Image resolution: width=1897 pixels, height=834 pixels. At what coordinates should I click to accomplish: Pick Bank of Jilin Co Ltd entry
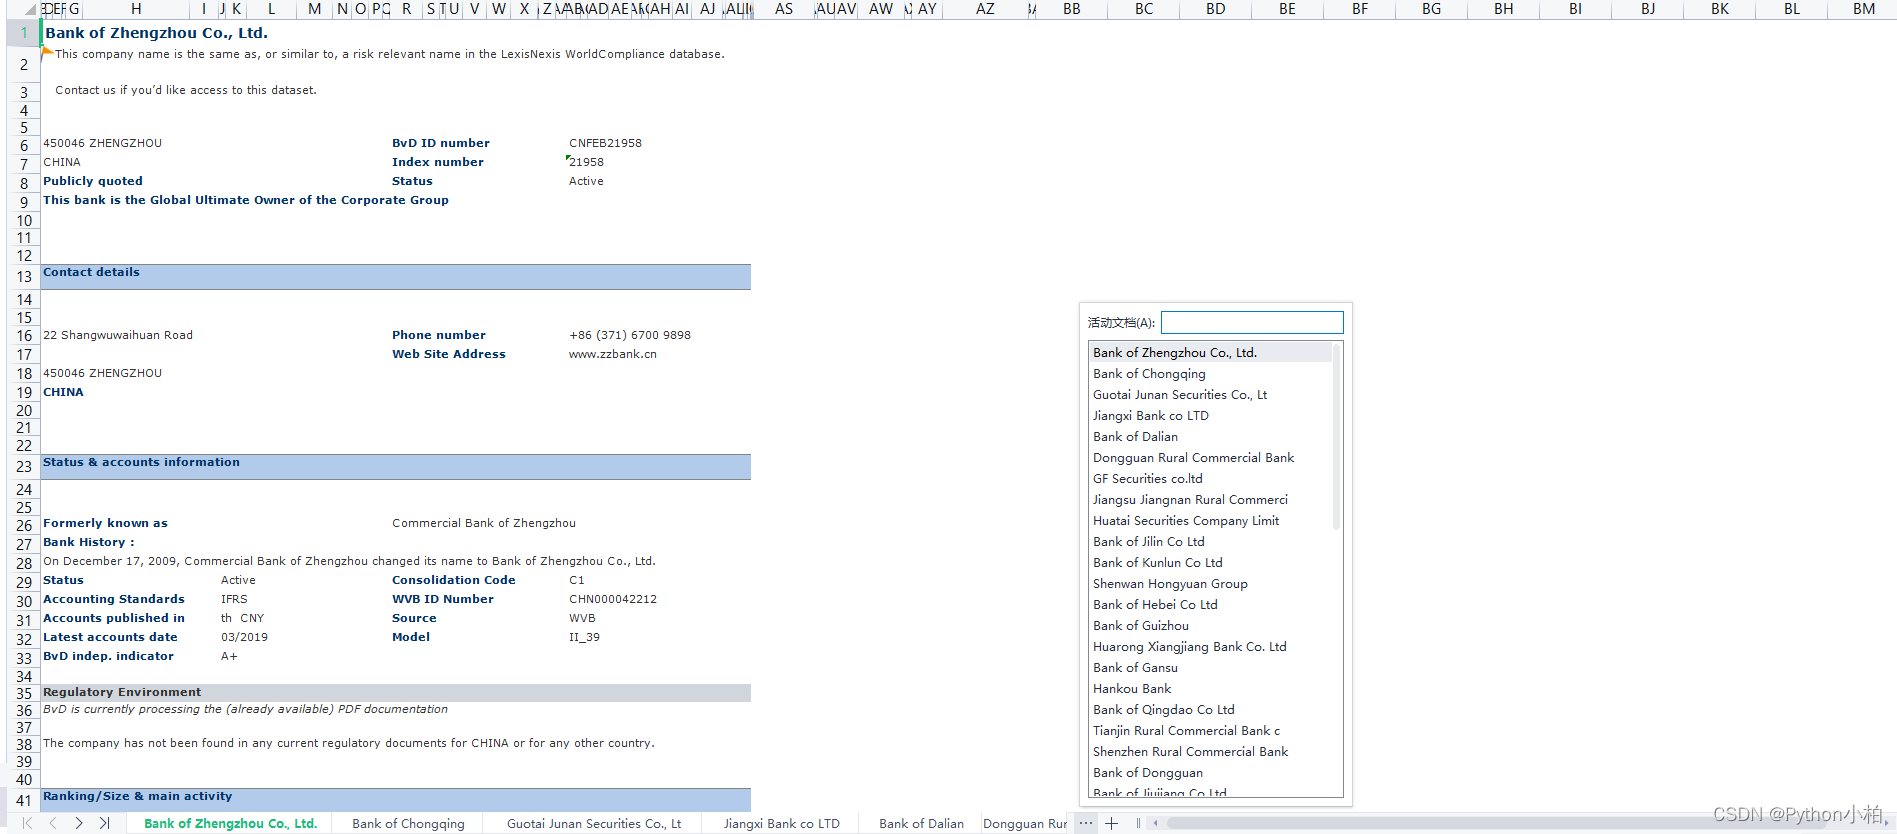[x=1210, y=541]
